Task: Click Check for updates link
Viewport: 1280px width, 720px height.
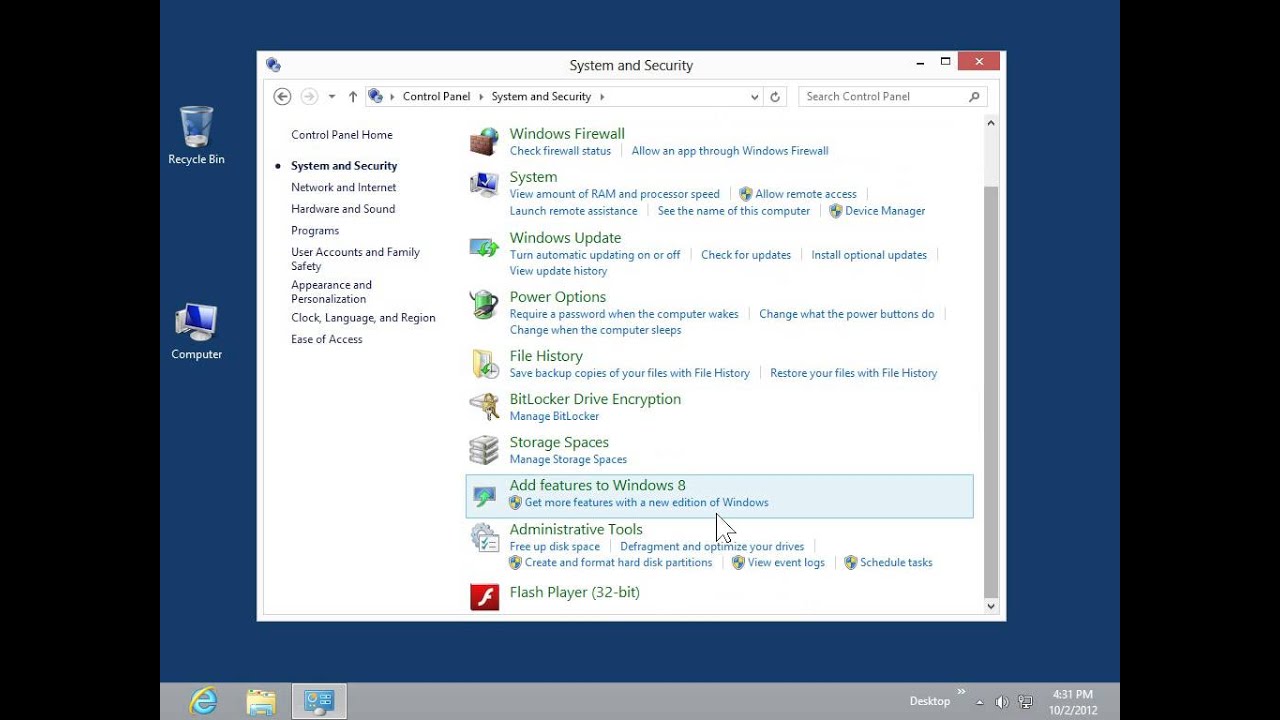Action: coord(746,255)
